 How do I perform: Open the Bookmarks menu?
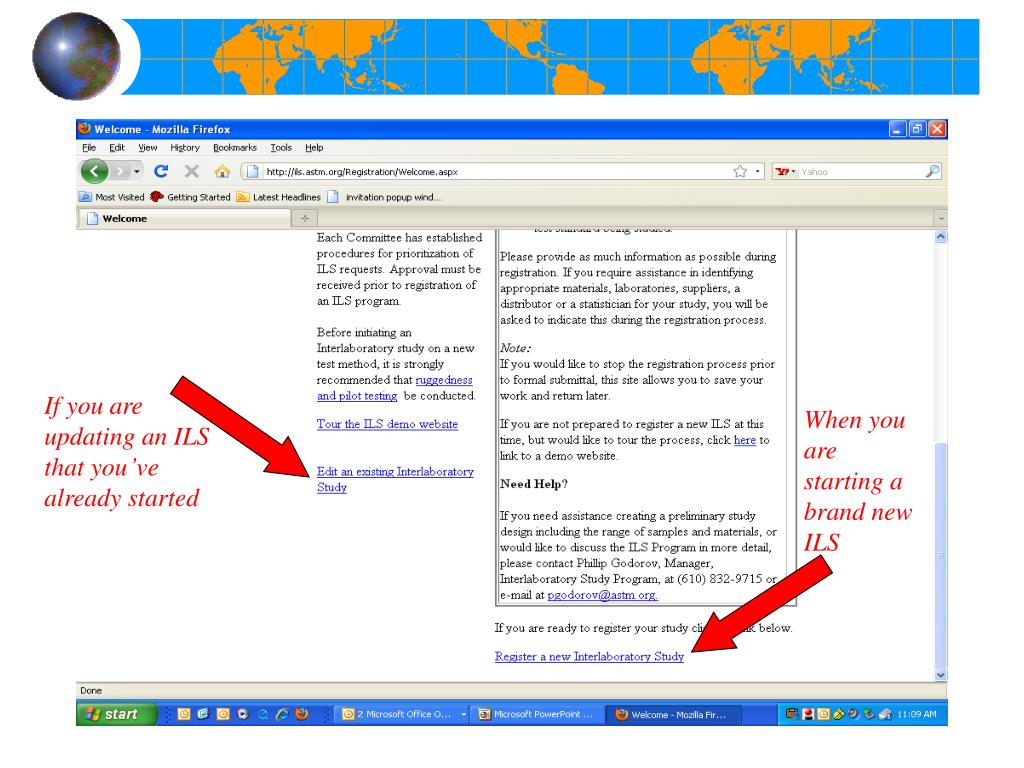click(x=235, y=147)
